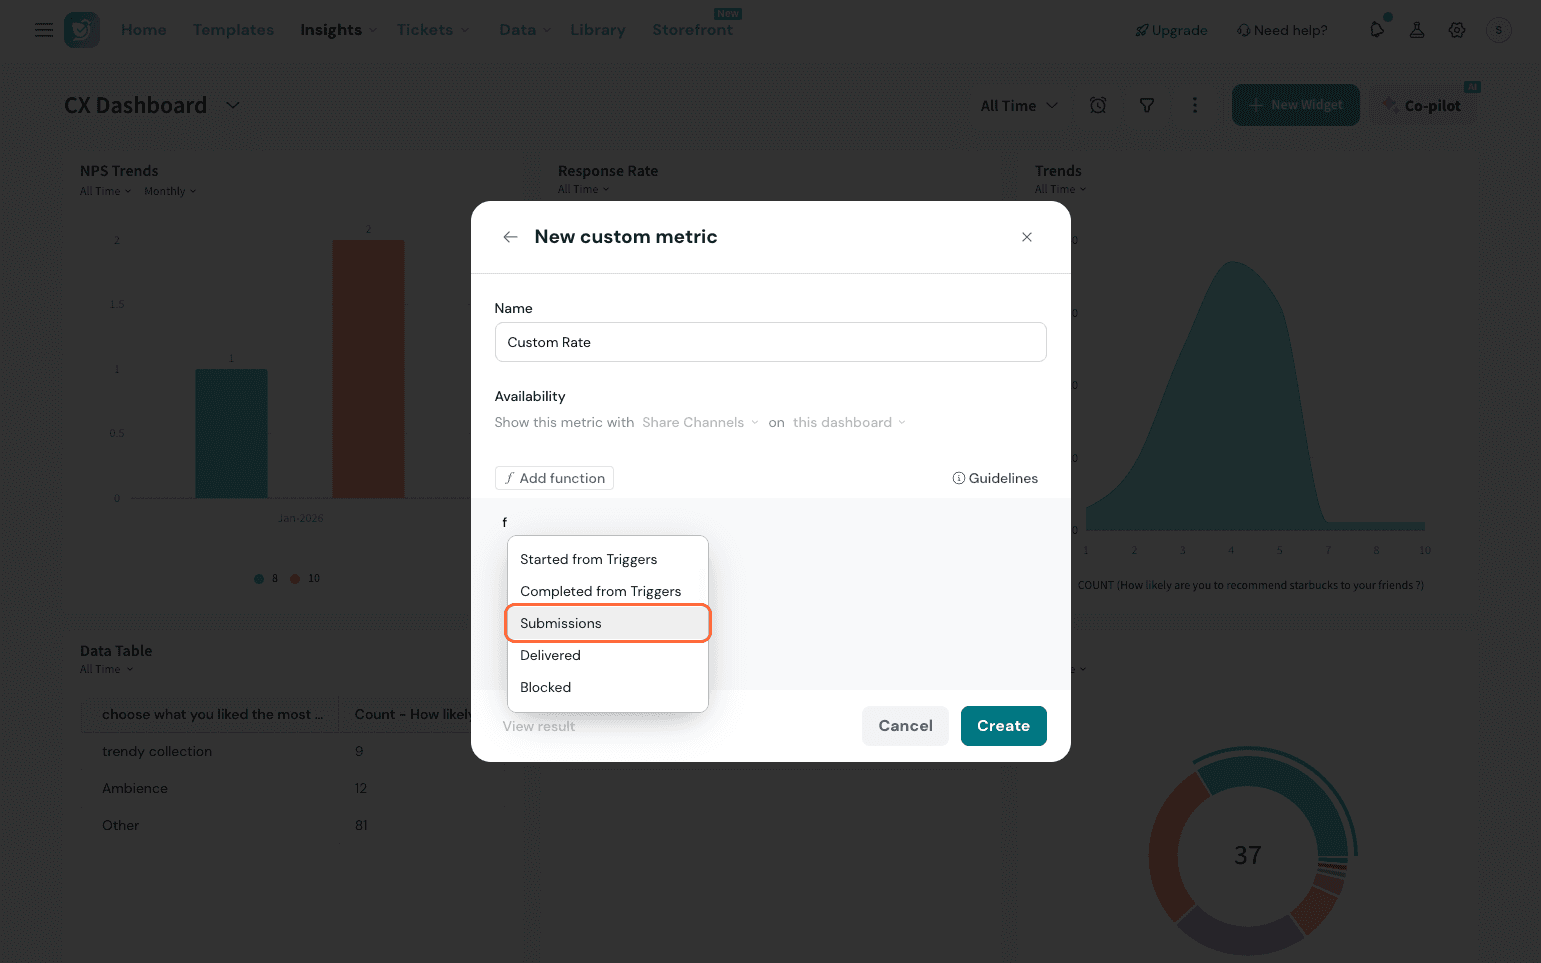1541x963 pixels.
Task: Open the user avatar profile icon
Action: tap(1498, 30)
